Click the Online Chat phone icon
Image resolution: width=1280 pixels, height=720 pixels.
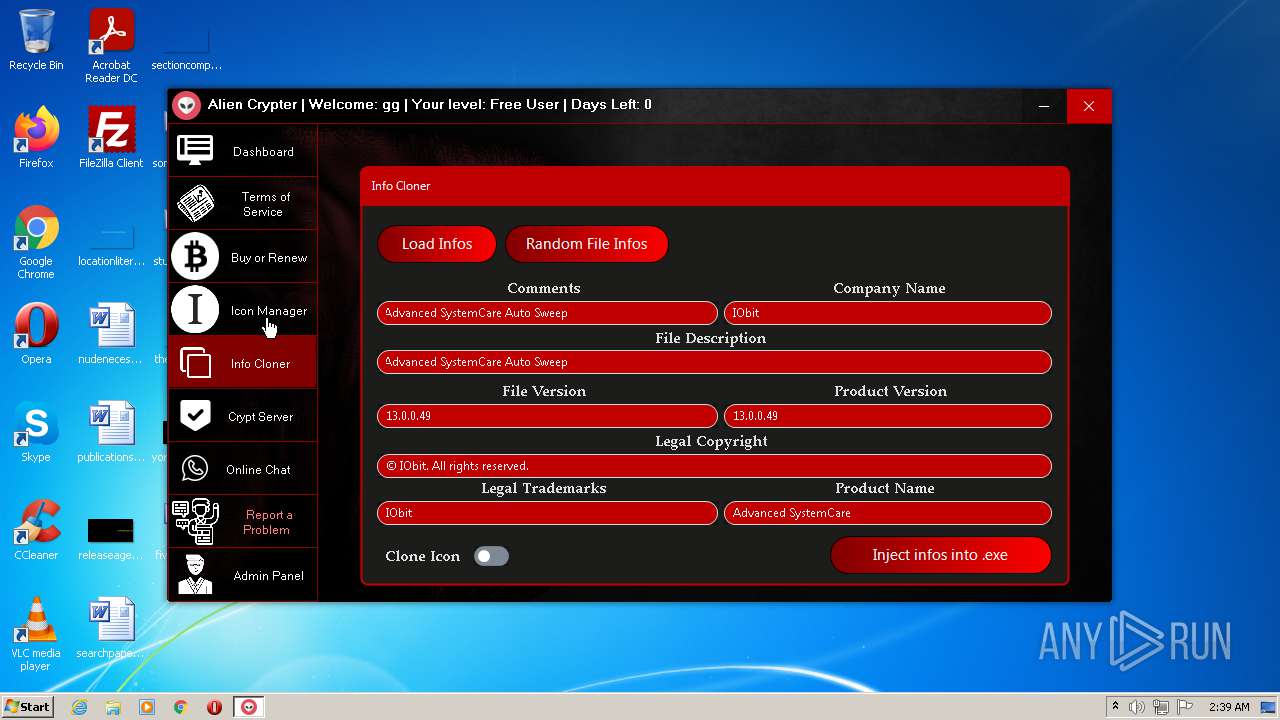tap(195, 469)
